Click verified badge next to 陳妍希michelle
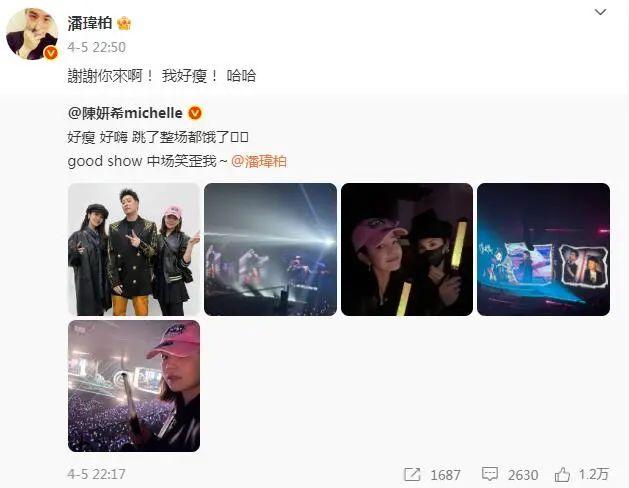The height and width of the screenshot is (488, 629). [x=195, y=113]
